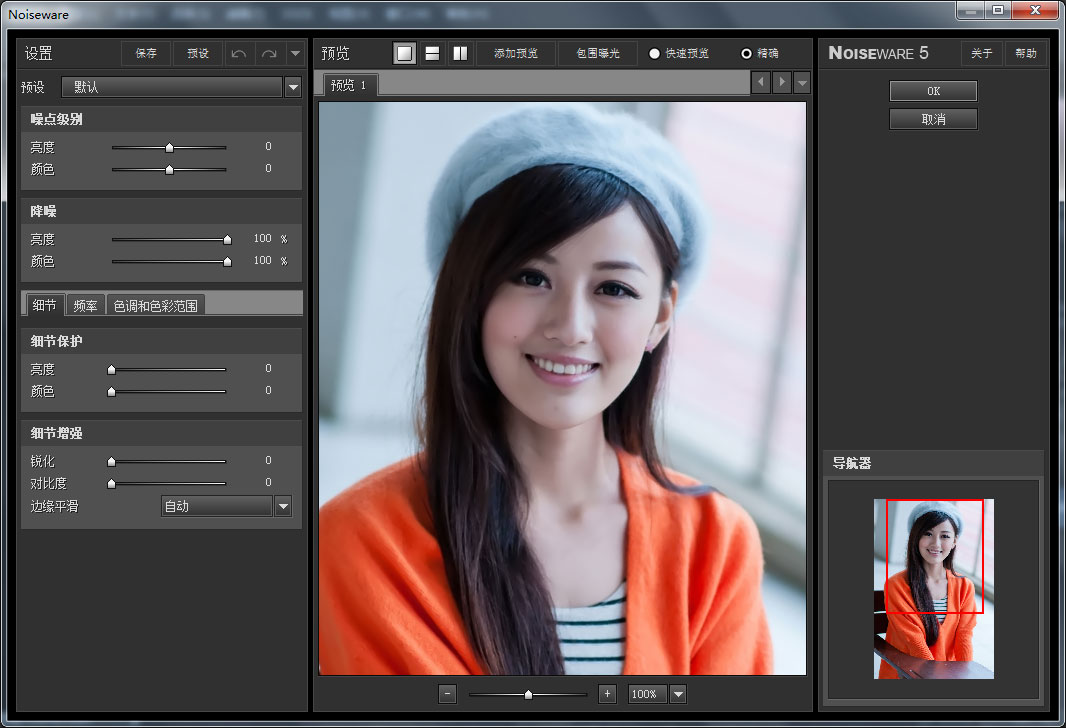Click the redo arrow icon in settings
Image resolution: width=1066 pixels, height=728 pixels.
(x=269, y=54)
